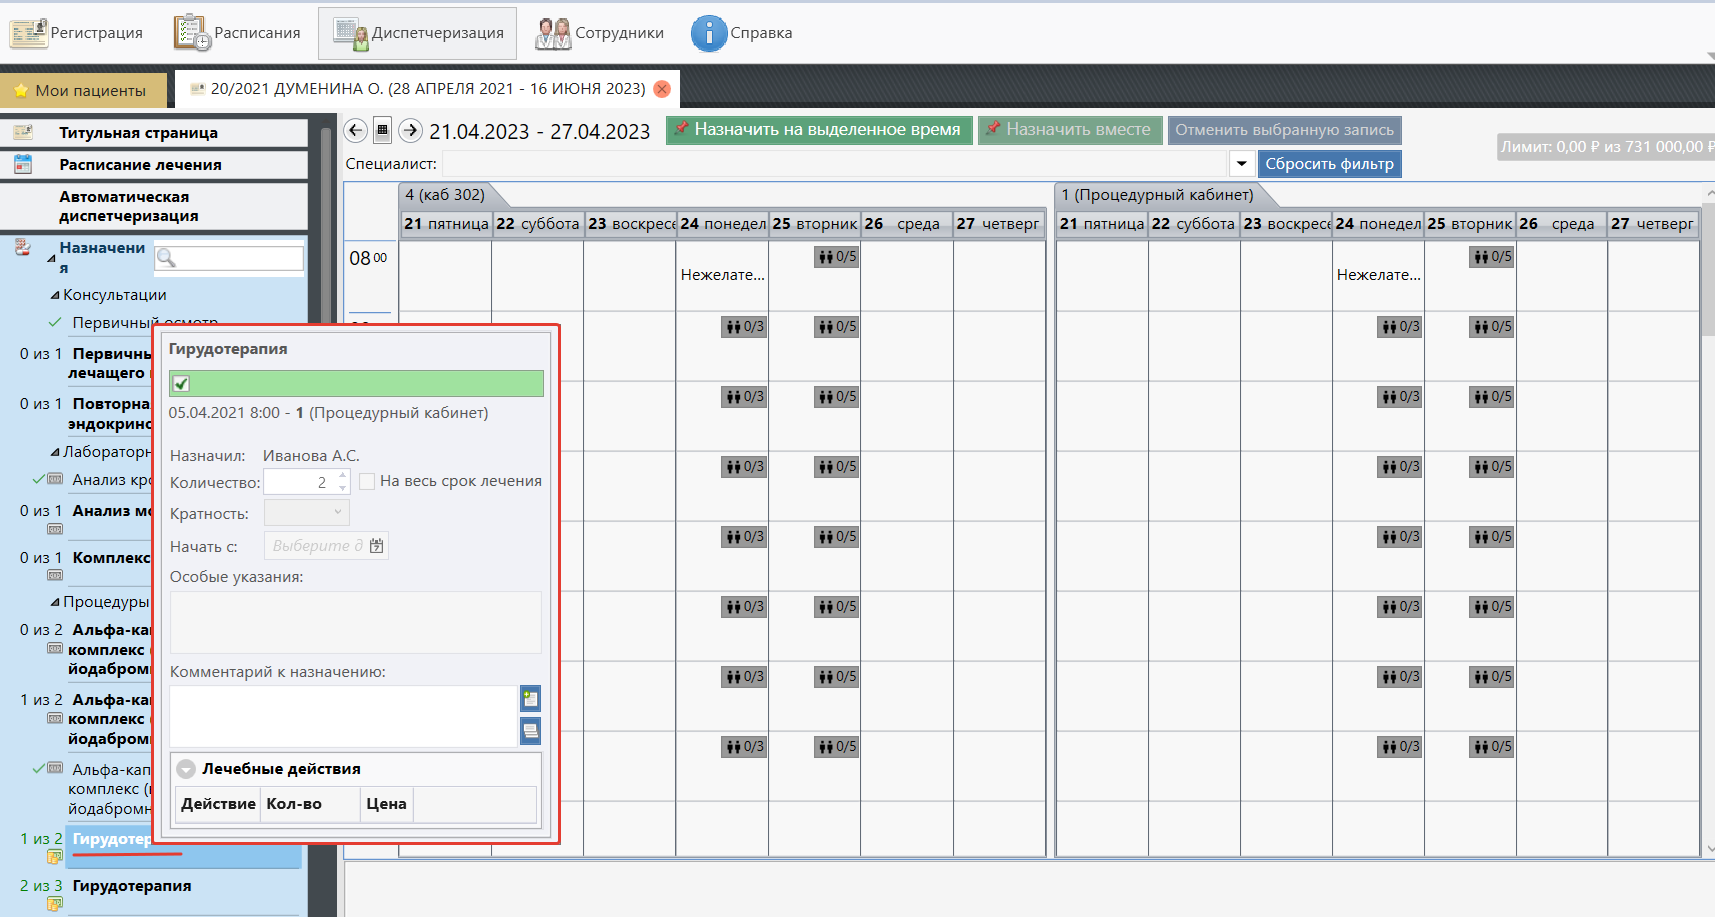Screen dimensions: 1715x917
Task: Close the ДУМЕНИНА О. patient tab
Action: [662, 89]
